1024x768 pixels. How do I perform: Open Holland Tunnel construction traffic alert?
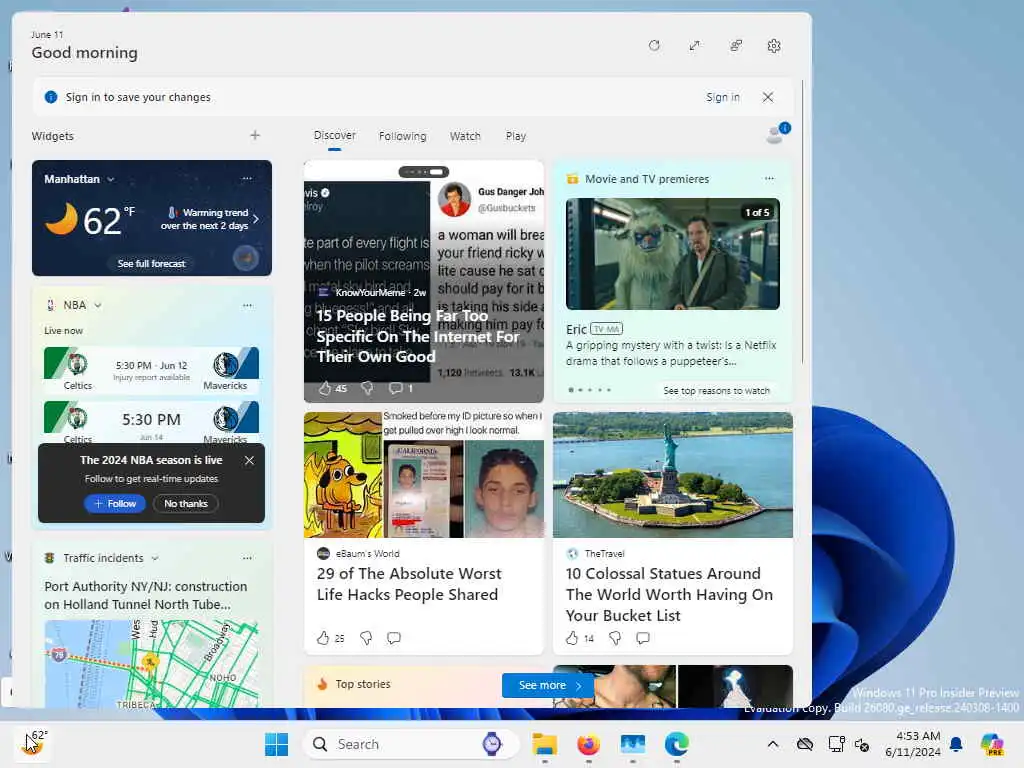coord(146,595)
